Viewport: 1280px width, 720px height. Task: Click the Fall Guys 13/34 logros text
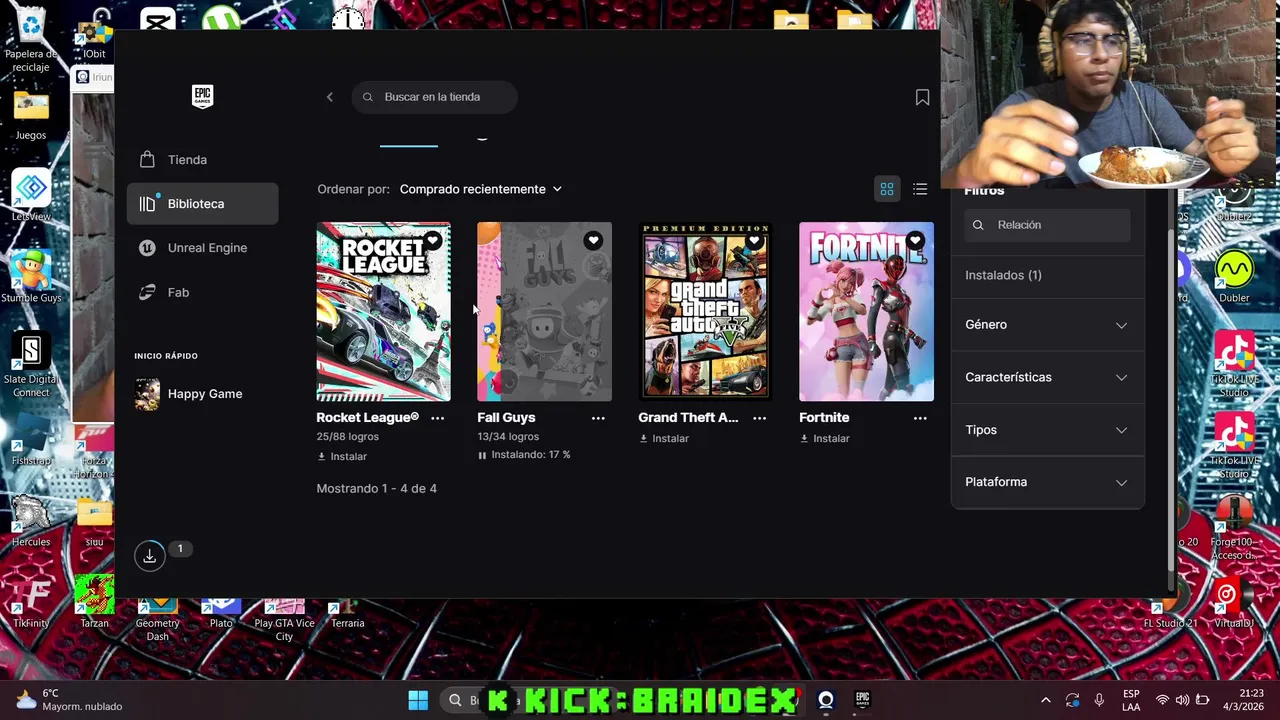[x=508, y=437]
